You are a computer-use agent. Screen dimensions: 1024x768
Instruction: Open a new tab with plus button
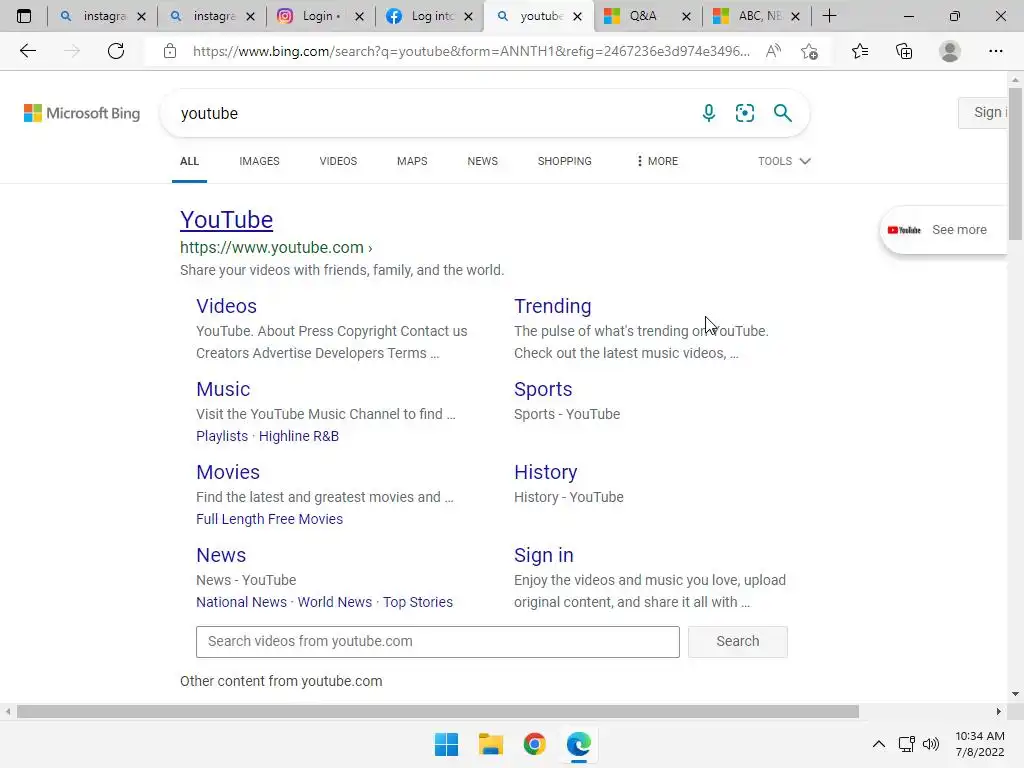coord(829,16)
